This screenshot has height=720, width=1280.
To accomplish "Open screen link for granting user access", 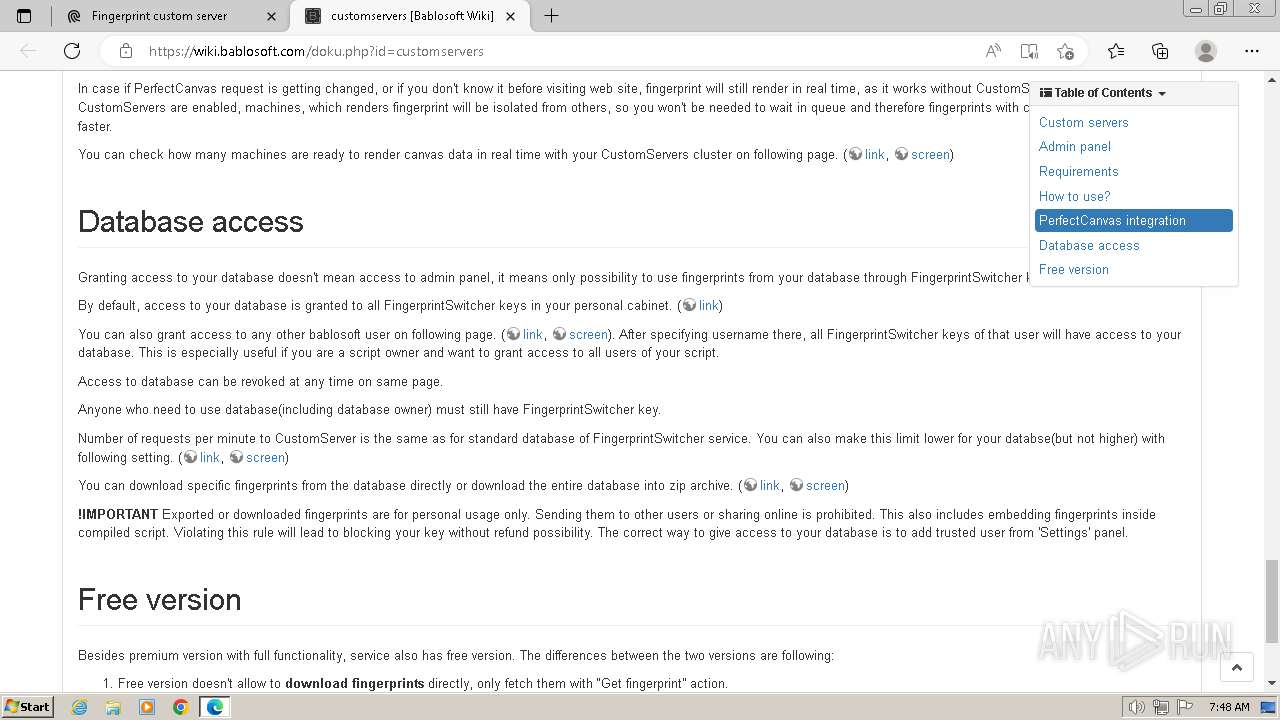I will [588, 335].
